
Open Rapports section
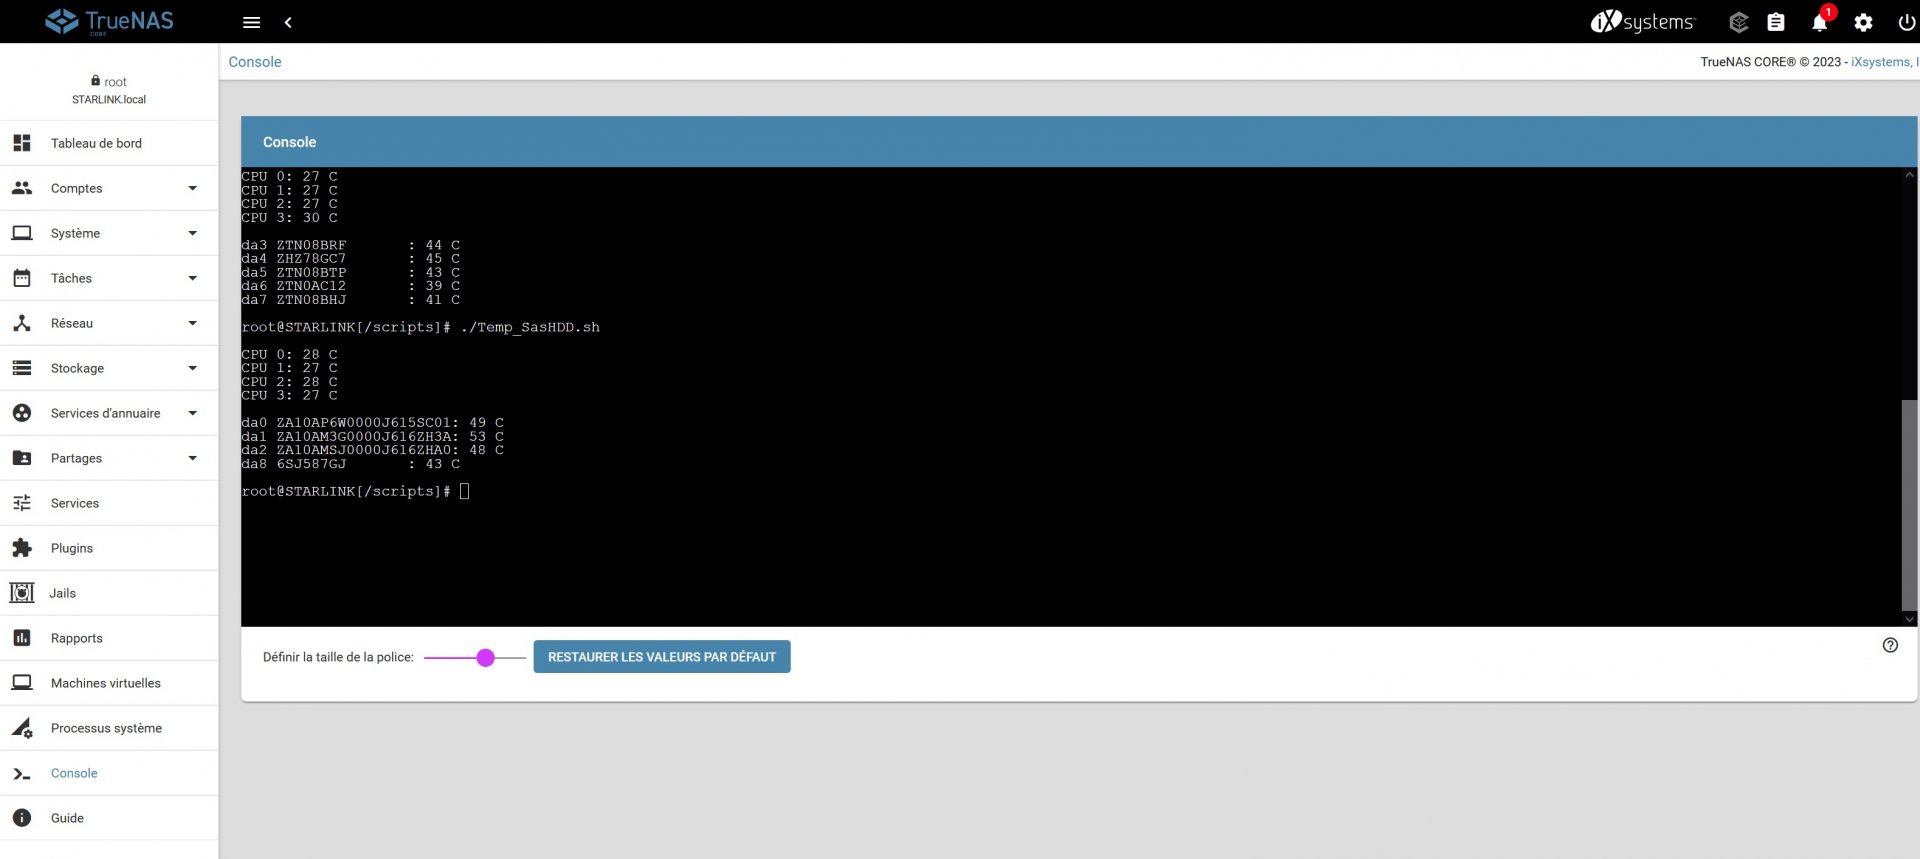109,638
